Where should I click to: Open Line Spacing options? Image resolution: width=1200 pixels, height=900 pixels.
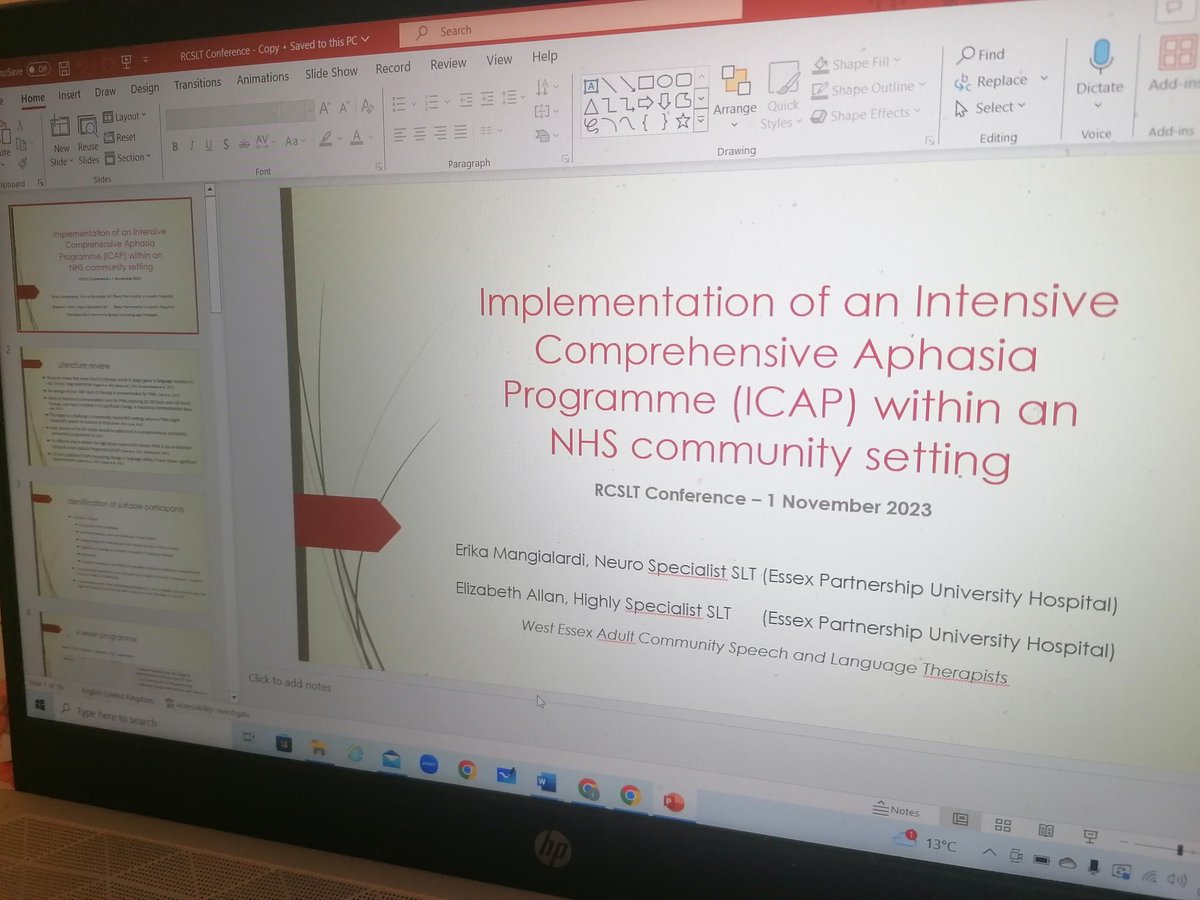(513, 96)
